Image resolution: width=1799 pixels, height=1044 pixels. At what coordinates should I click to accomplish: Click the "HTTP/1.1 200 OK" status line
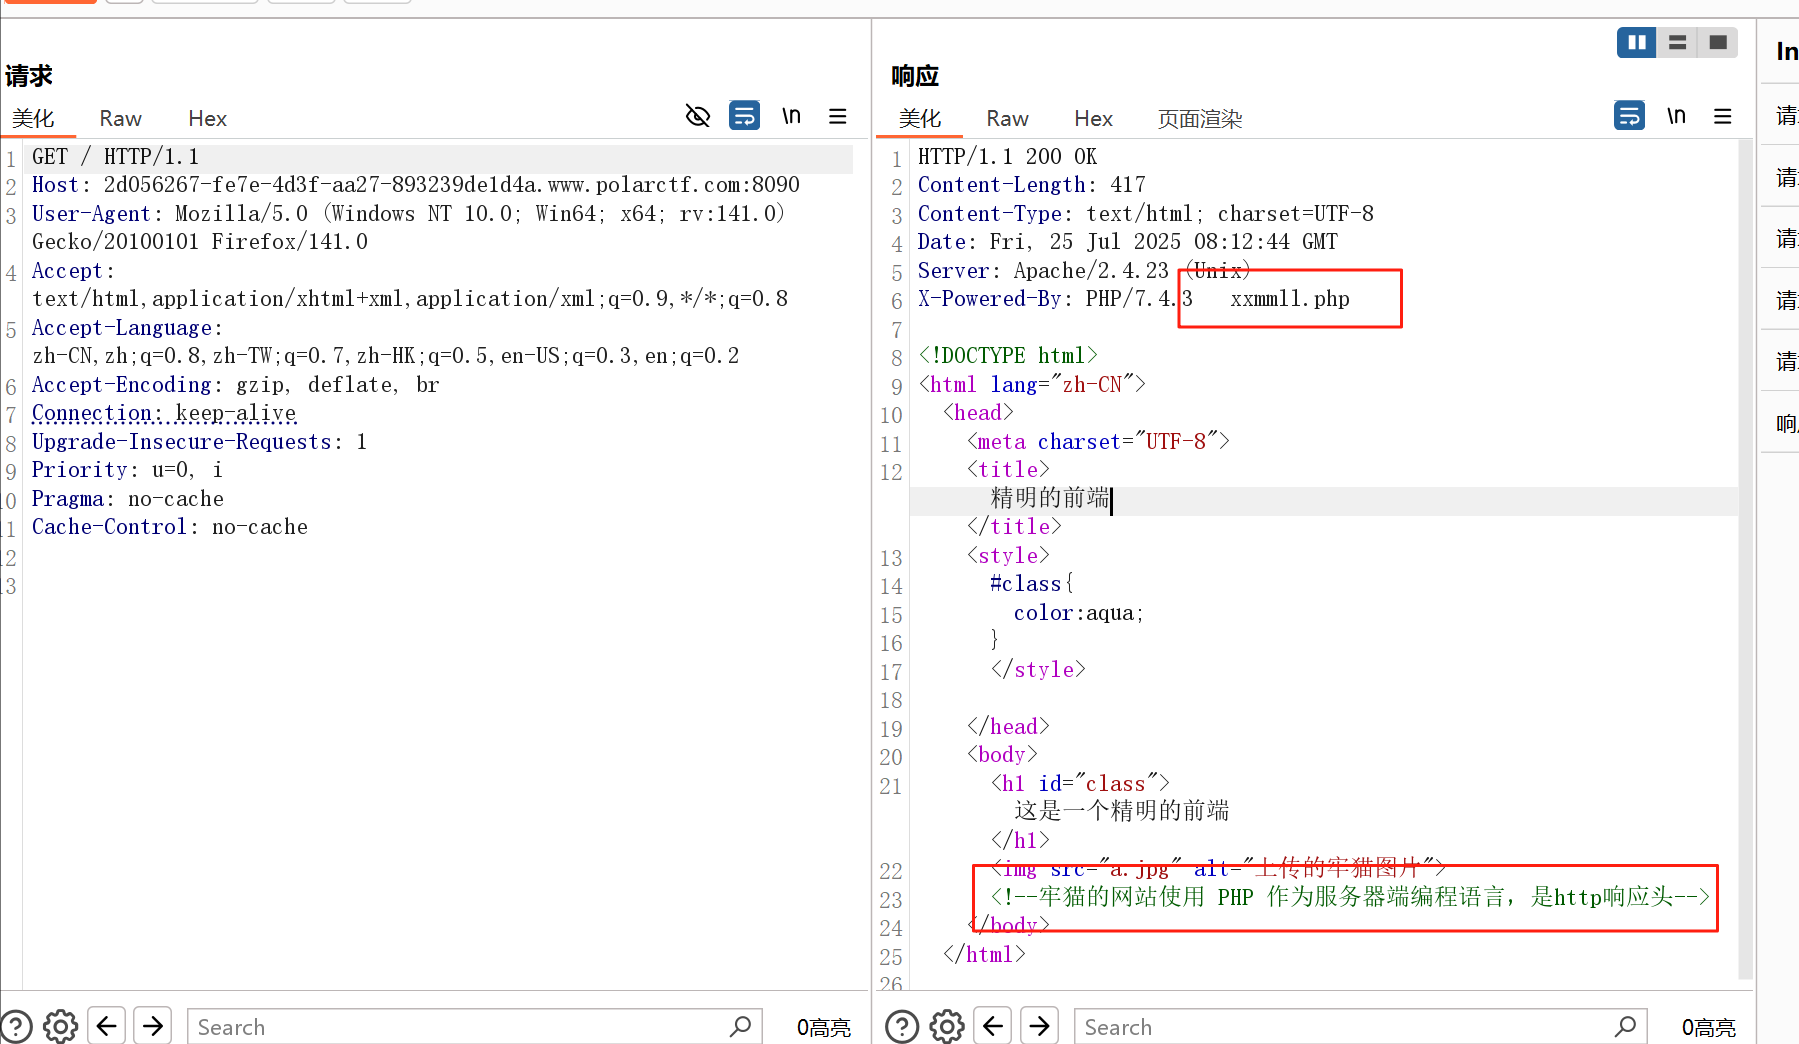[1008, 157]
